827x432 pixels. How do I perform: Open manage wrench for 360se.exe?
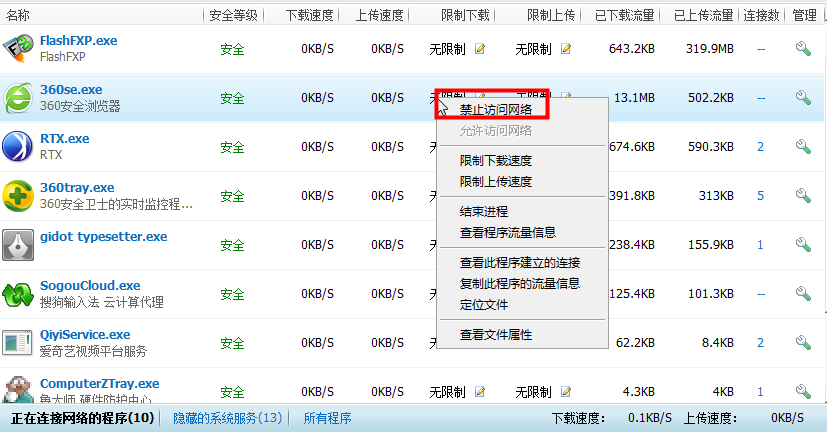click(803, 98)
